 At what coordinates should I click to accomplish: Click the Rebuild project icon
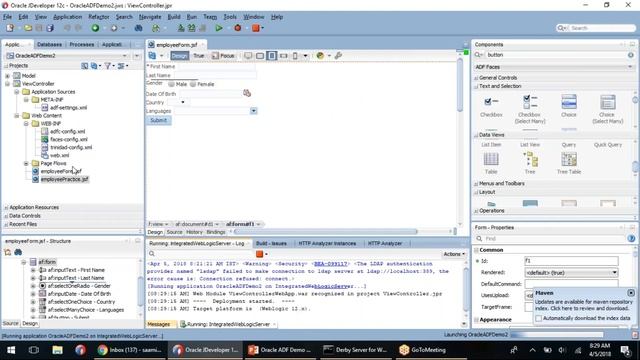click(x=191, y=28)
